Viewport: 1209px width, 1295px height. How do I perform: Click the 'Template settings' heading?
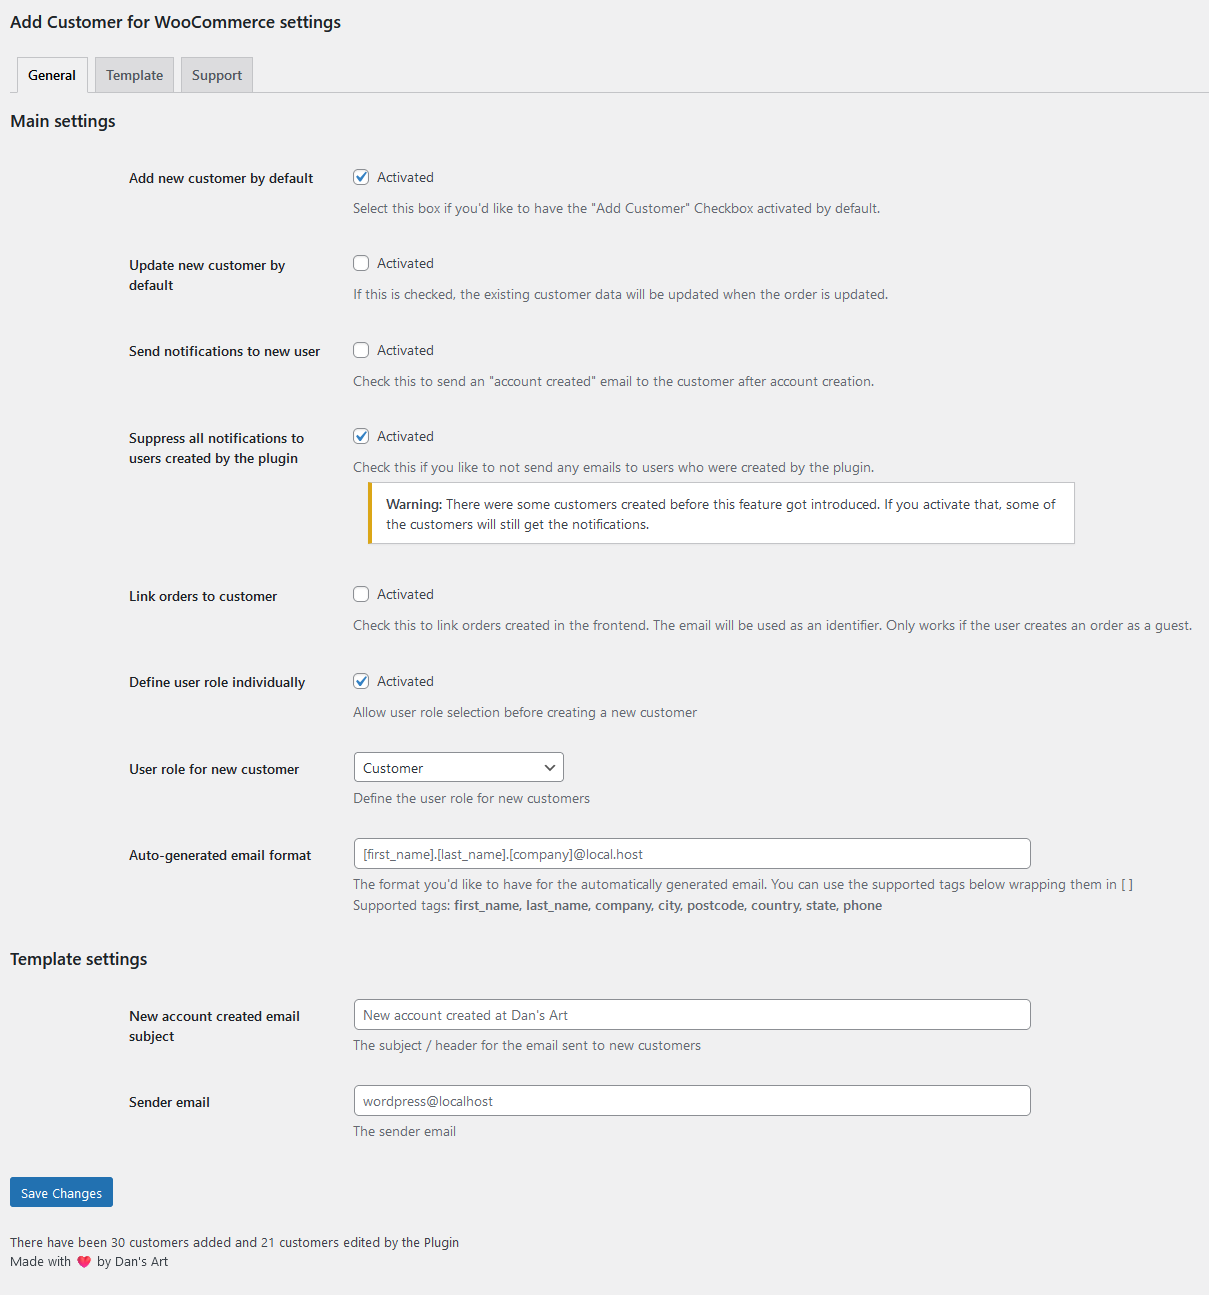(x=79, y=959)
